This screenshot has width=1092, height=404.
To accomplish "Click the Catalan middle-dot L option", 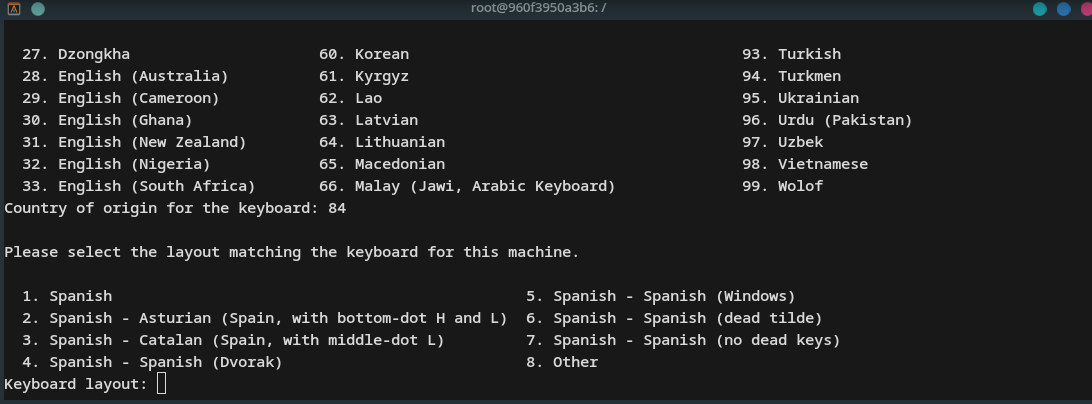I will (233, 340).
